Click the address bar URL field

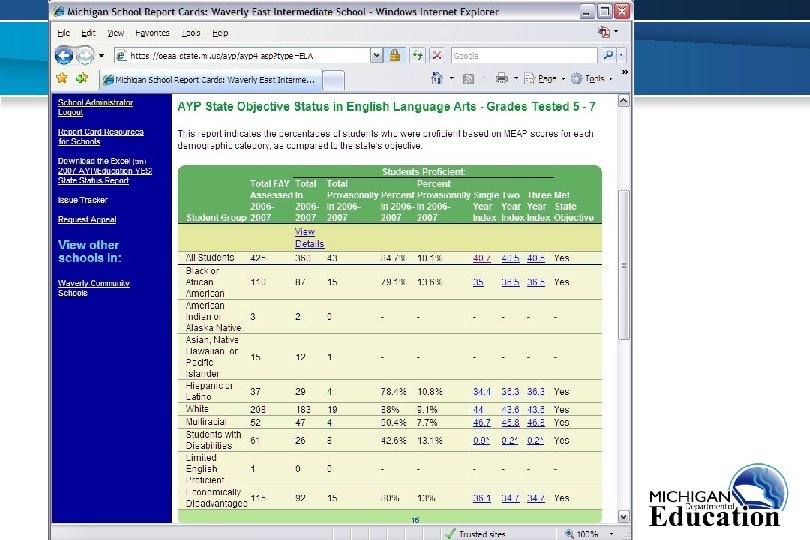242,55
